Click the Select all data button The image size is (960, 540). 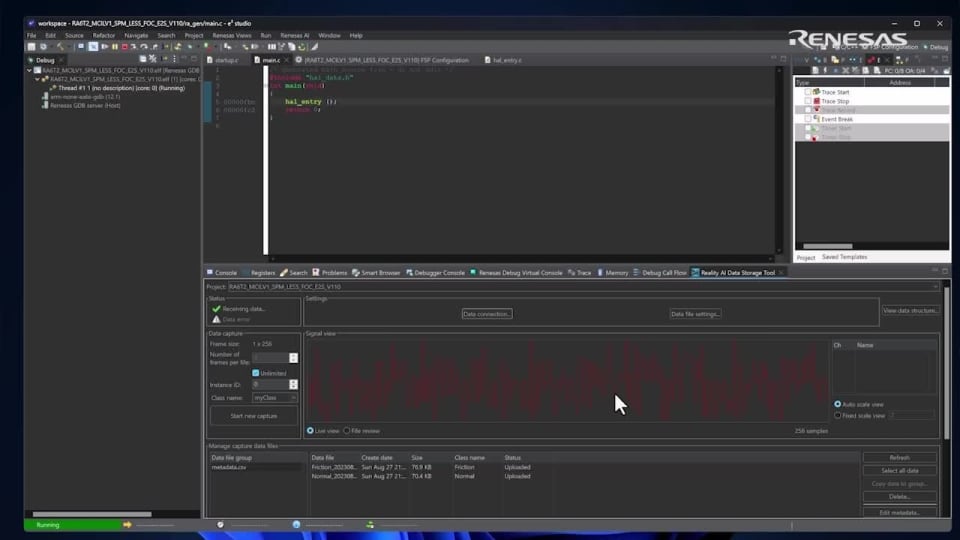(899, 471)
